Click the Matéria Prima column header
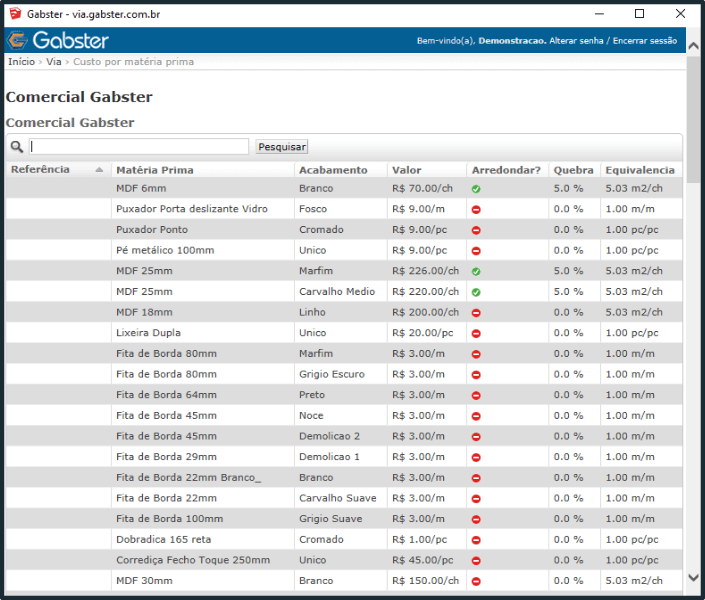This screenshot has width=705, height=600. point(155,170)
